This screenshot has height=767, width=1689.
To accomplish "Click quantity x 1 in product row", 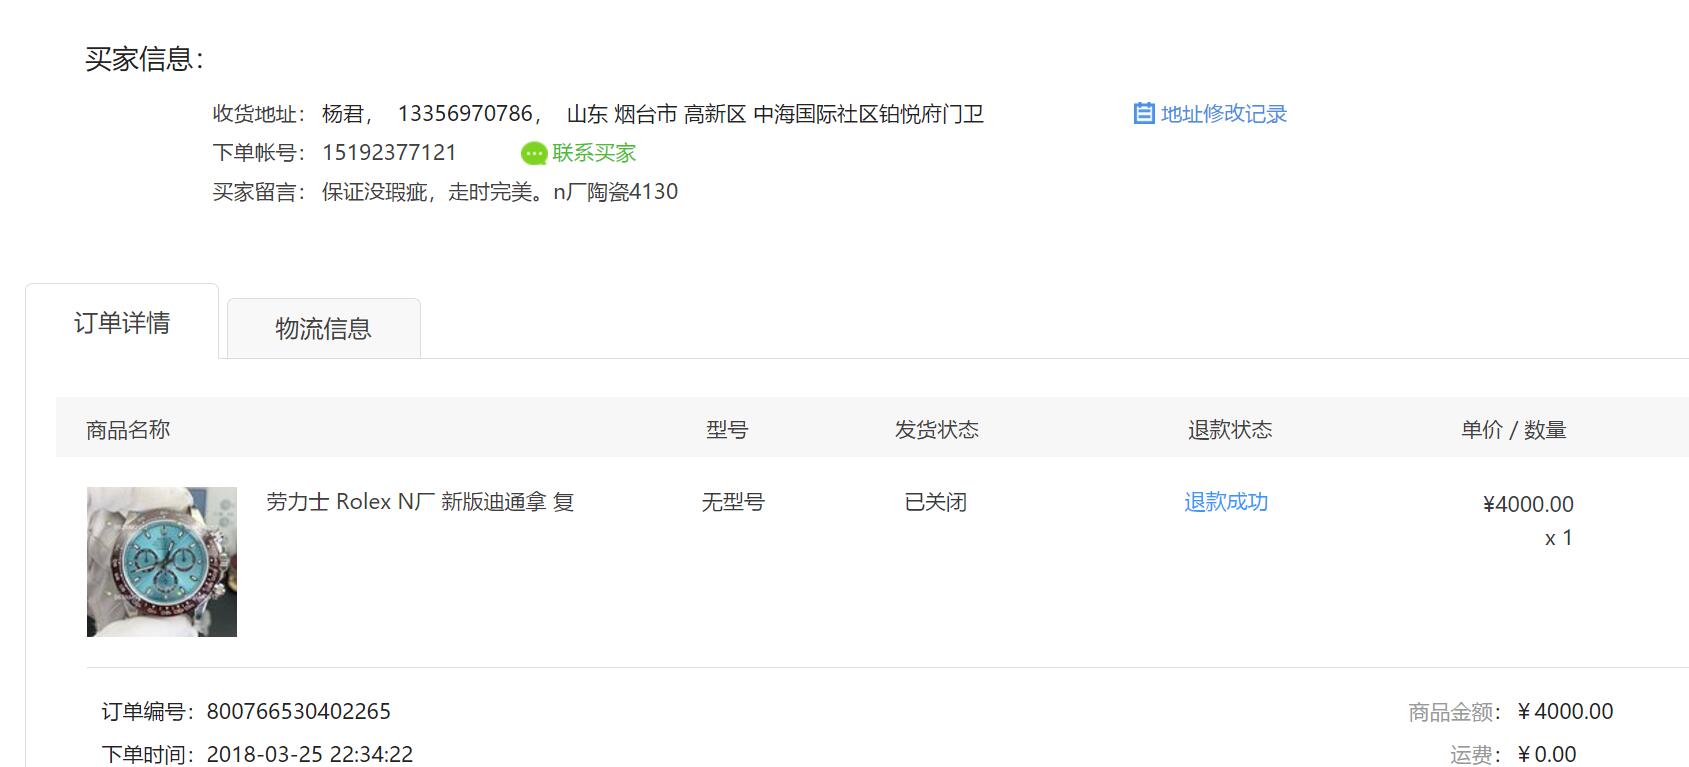I will pos(1559,538).
